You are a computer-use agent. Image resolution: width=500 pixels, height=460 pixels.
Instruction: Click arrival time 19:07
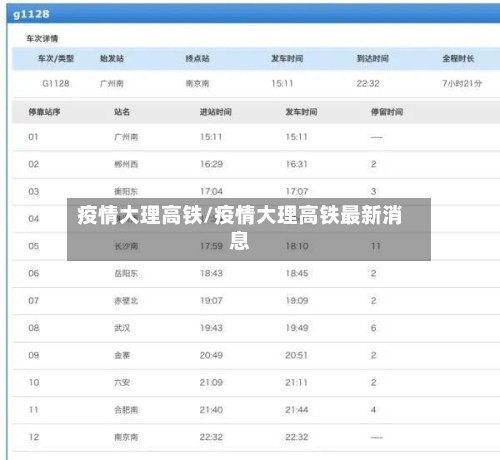coord(211,301)
